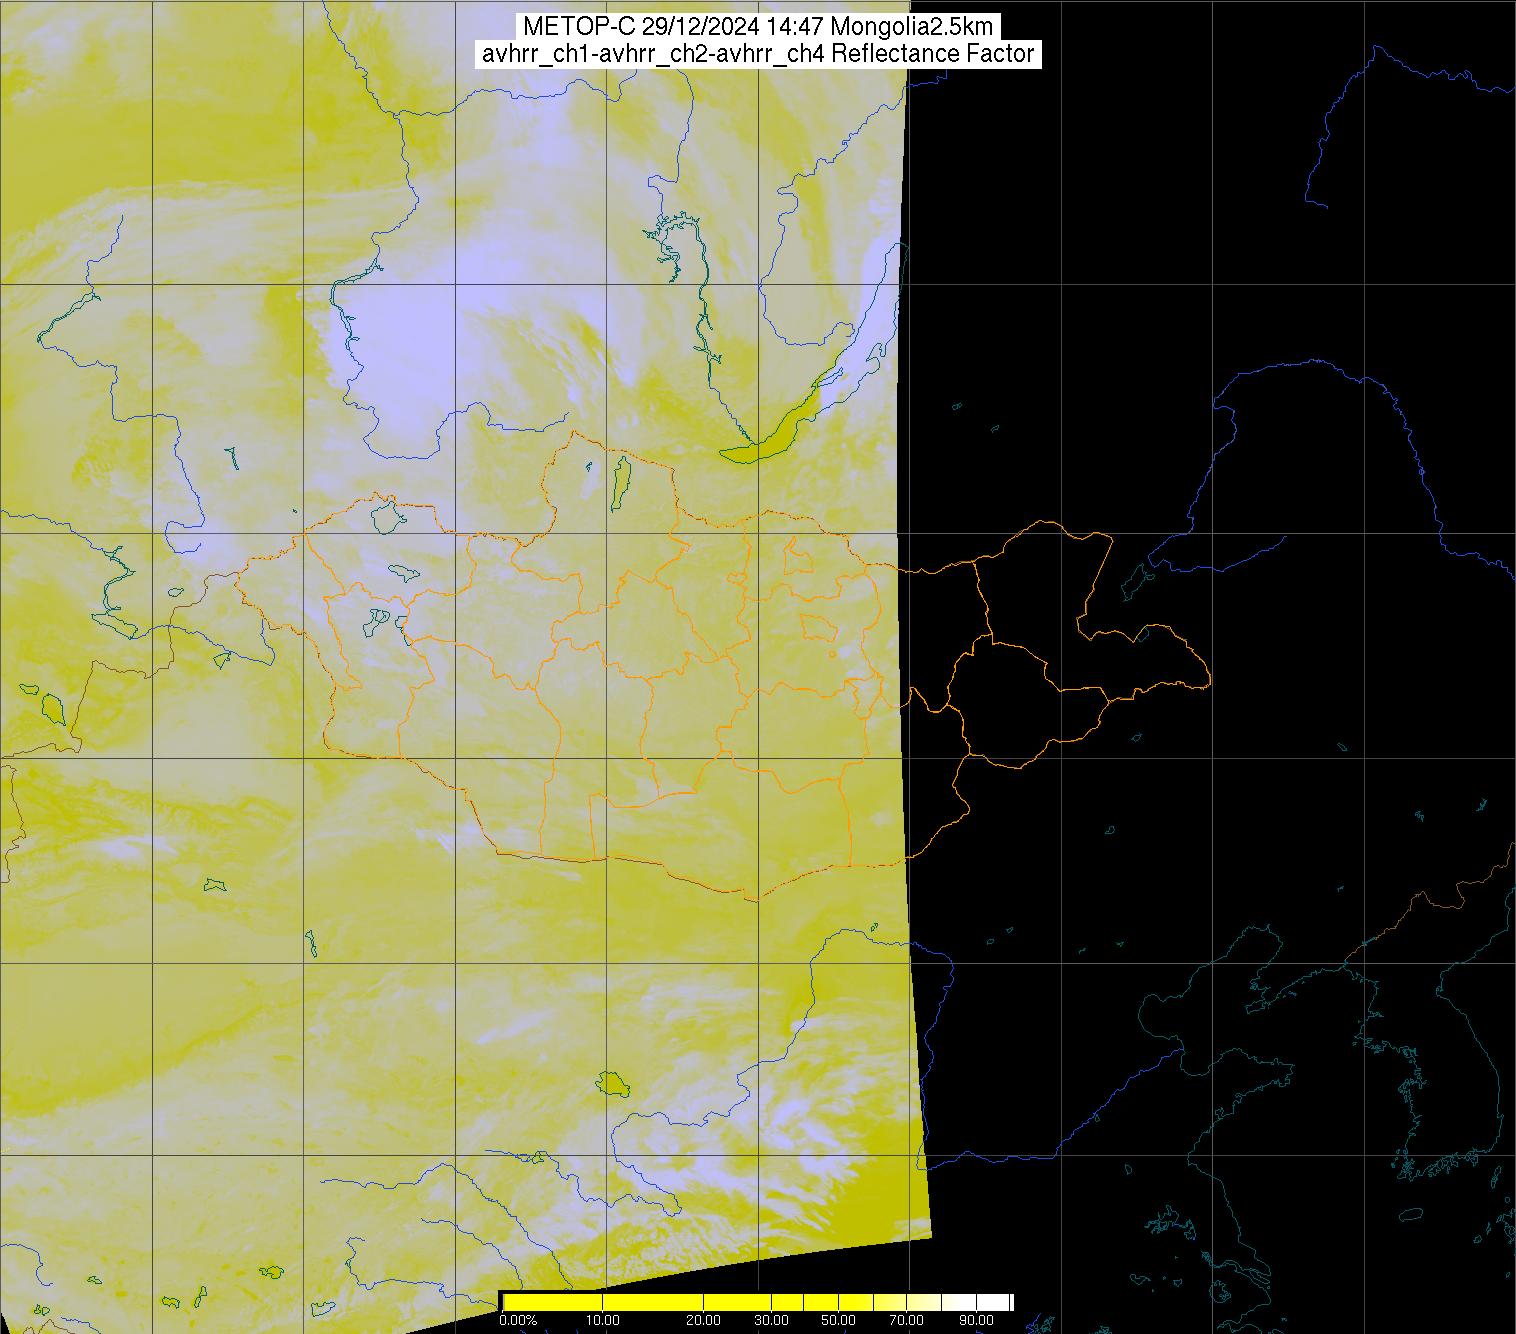The width and height of the screenshot is (1516, 1334).
Task: Click the title line "METOP-C 29/12/2024 14:47 Mongolia2.5km"
Action: (x=757, y=27)
